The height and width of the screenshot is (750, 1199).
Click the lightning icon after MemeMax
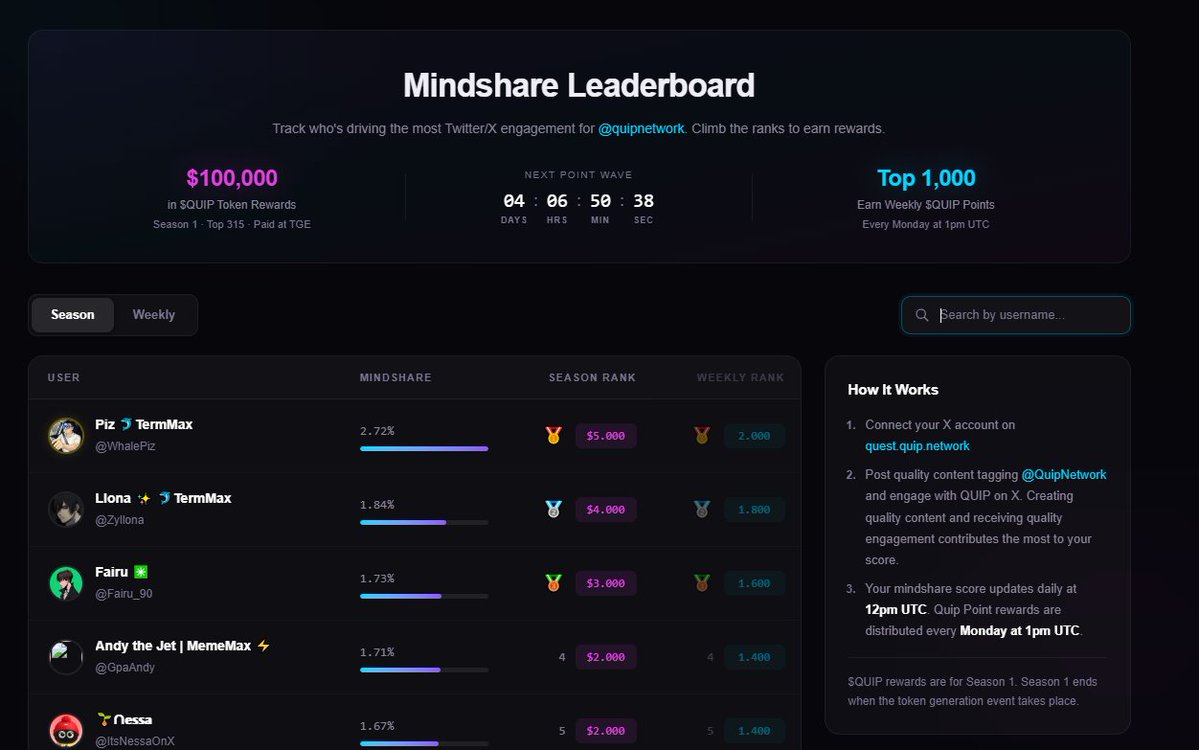(263, 646)
